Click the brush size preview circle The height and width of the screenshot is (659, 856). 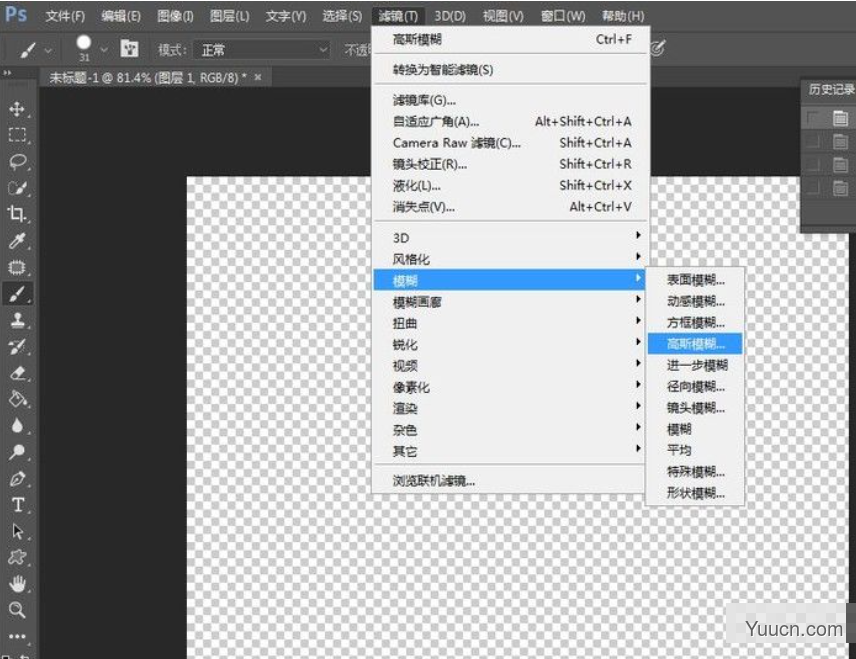(83, 43)
